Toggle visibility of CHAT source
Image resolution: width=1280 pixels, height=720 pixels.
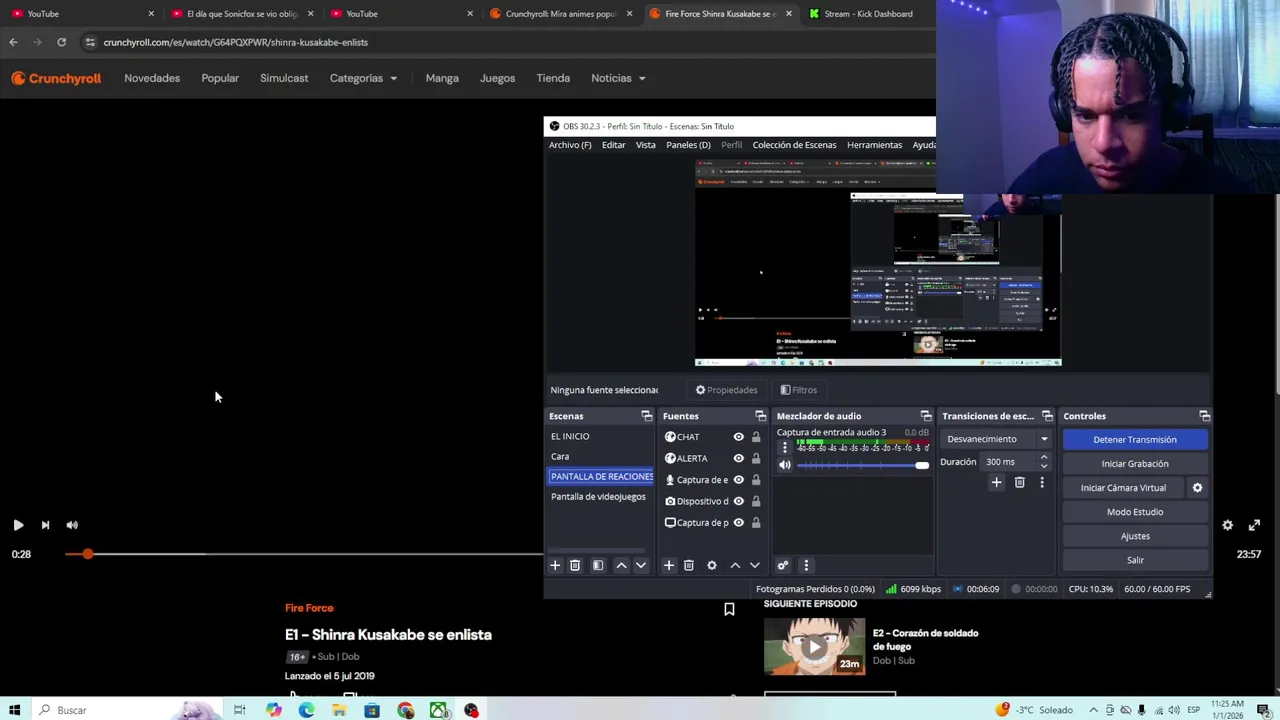tap(738, 437)
